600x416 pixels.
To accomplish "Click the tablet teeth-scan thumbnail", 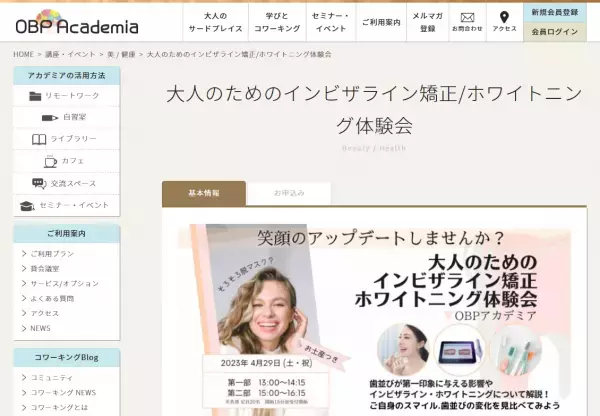I will (460, 349).
